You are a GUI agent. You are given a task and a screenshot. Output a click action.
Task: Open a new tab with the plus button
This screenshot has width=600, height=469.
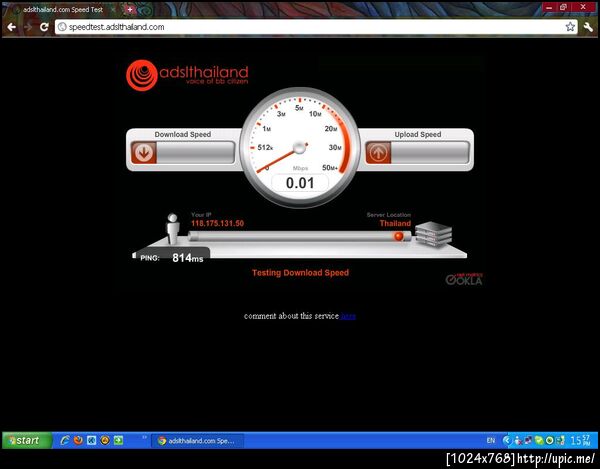tap(130, 10)
